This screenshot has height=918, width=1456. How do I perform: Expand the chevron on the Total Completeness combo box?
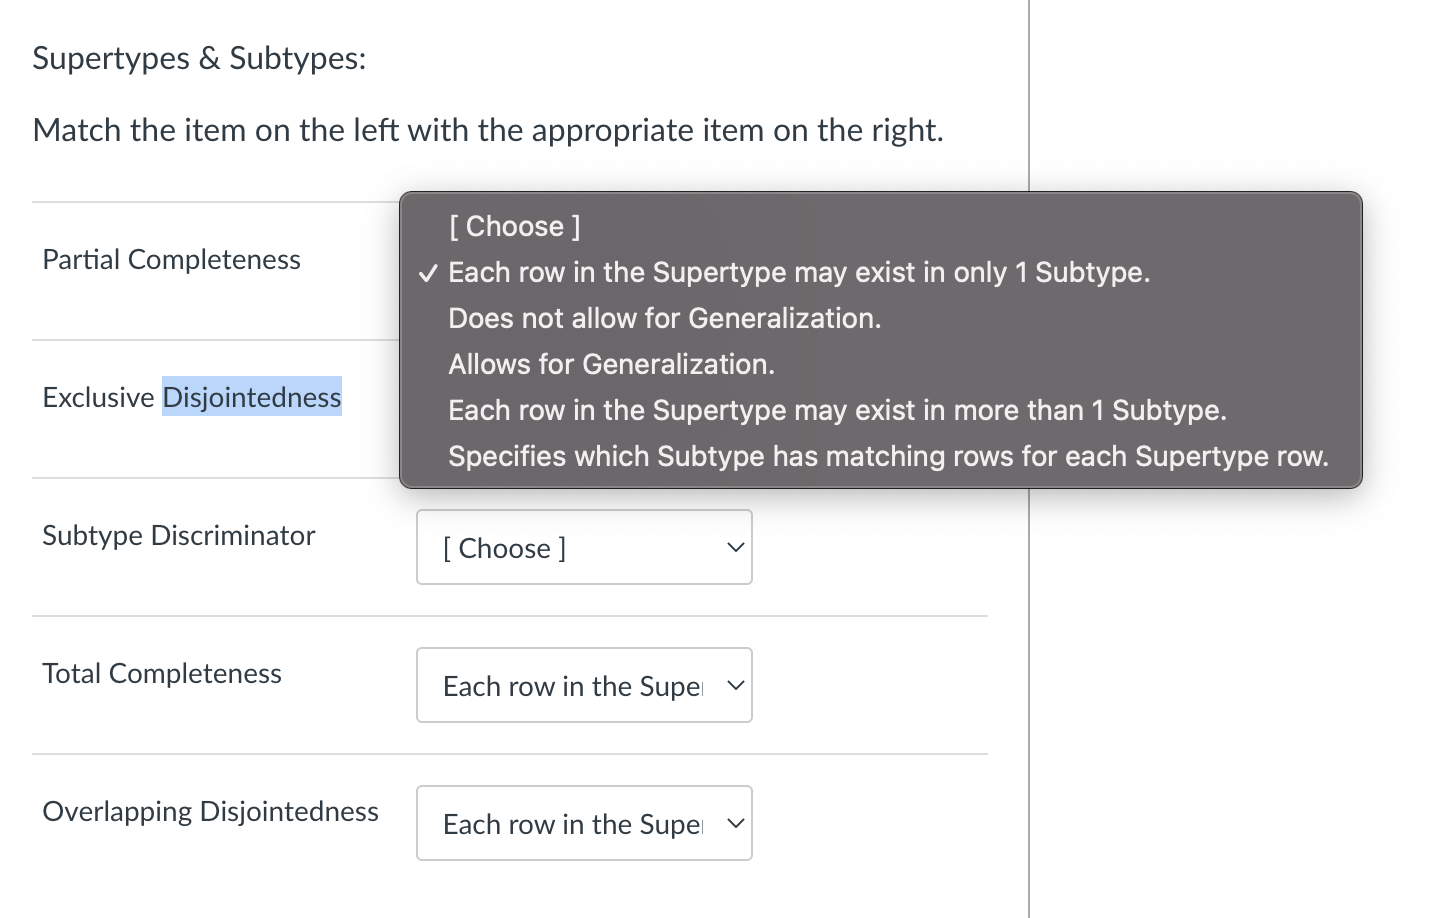point(735,685)
